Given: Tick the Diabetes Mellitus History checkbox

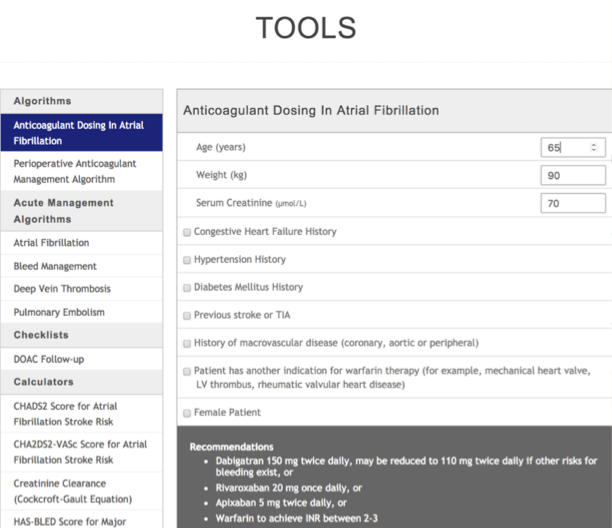Looking at the screenshot, I should (187, 288).
